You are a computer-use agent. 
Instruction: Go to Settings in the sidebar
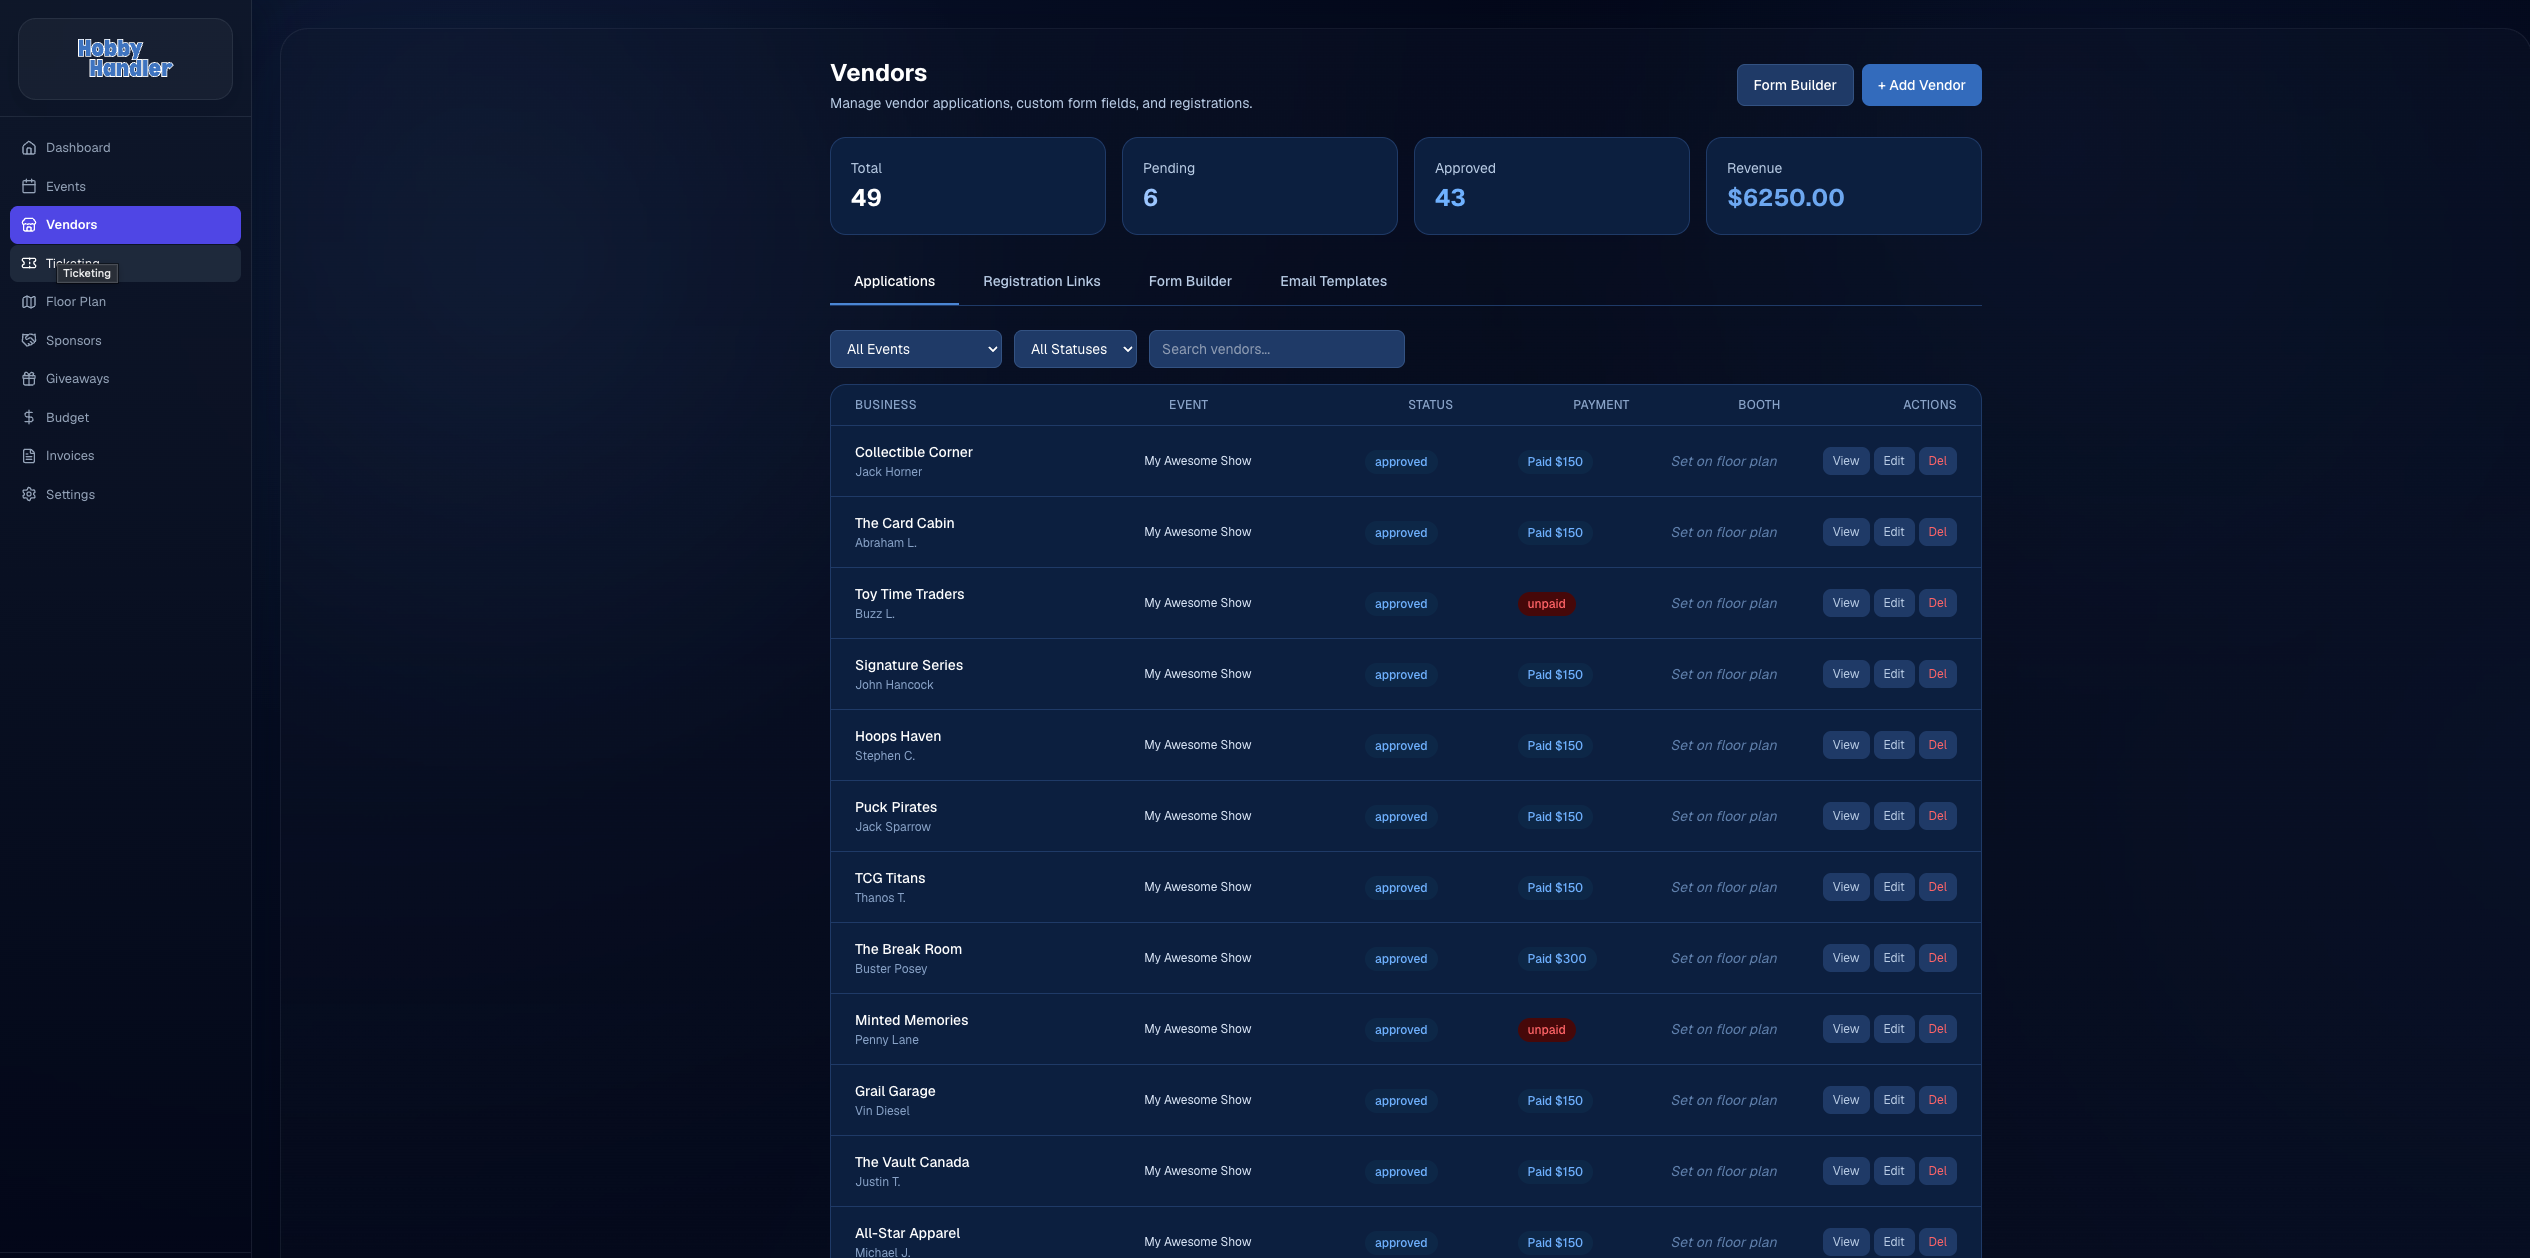click(125, 494)
